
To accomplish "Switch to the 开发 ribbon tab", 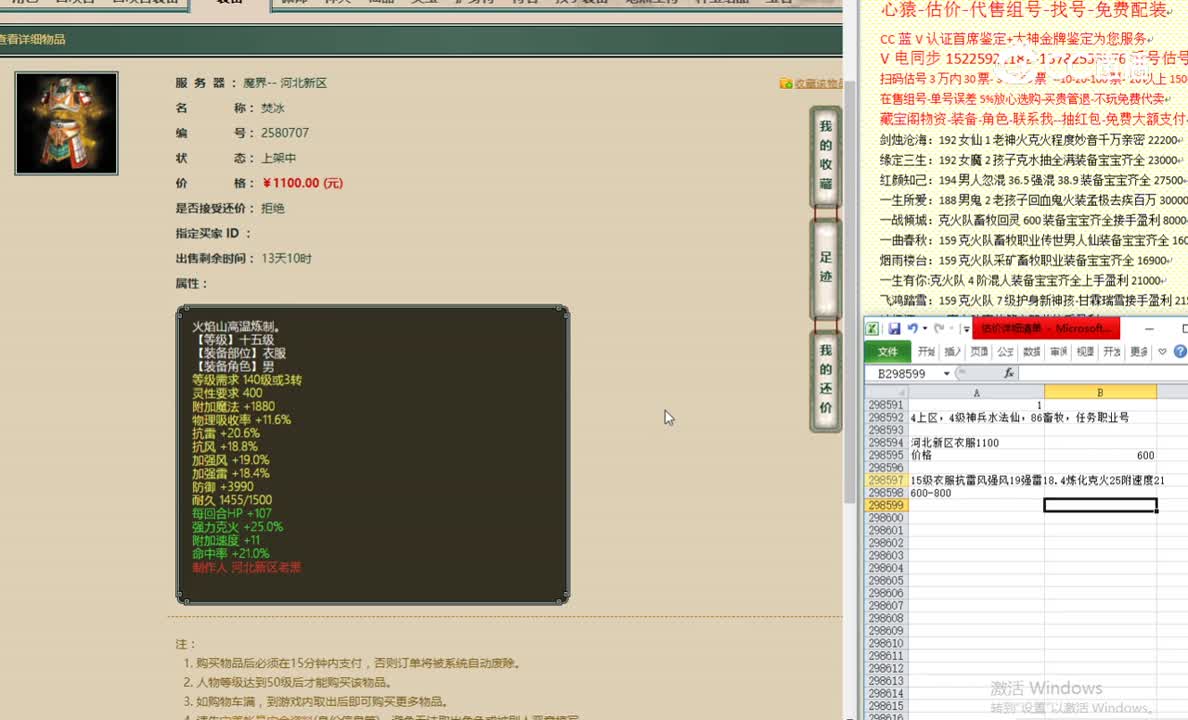I will pyautogui.click(x=1111, y=352).
